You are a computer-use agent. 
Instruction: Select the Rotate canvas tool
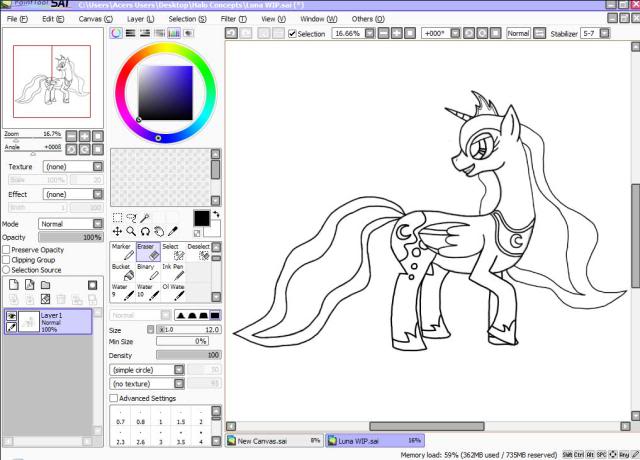point(145,231)
